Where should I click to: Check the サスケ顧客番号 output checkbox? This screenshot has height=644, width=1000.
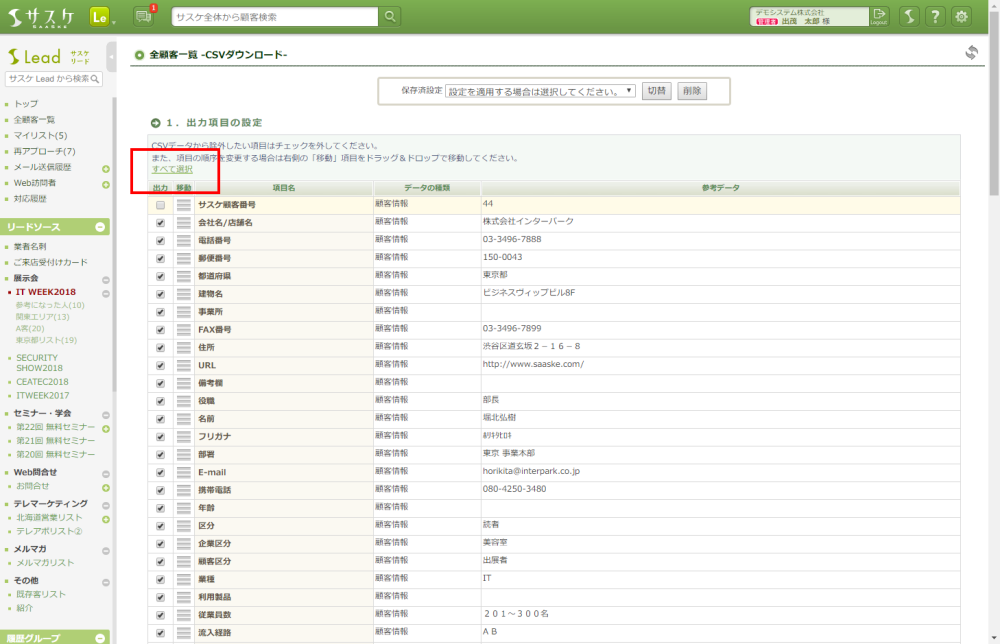(x=160, y=205)
